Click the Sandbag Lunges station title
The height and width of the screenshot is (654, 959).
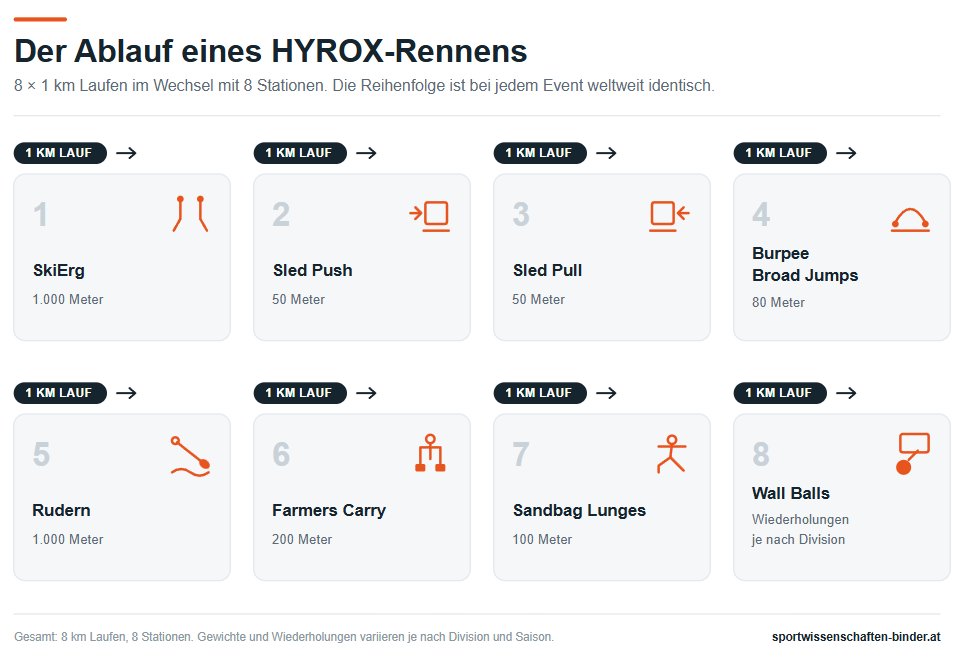[579, 510]
